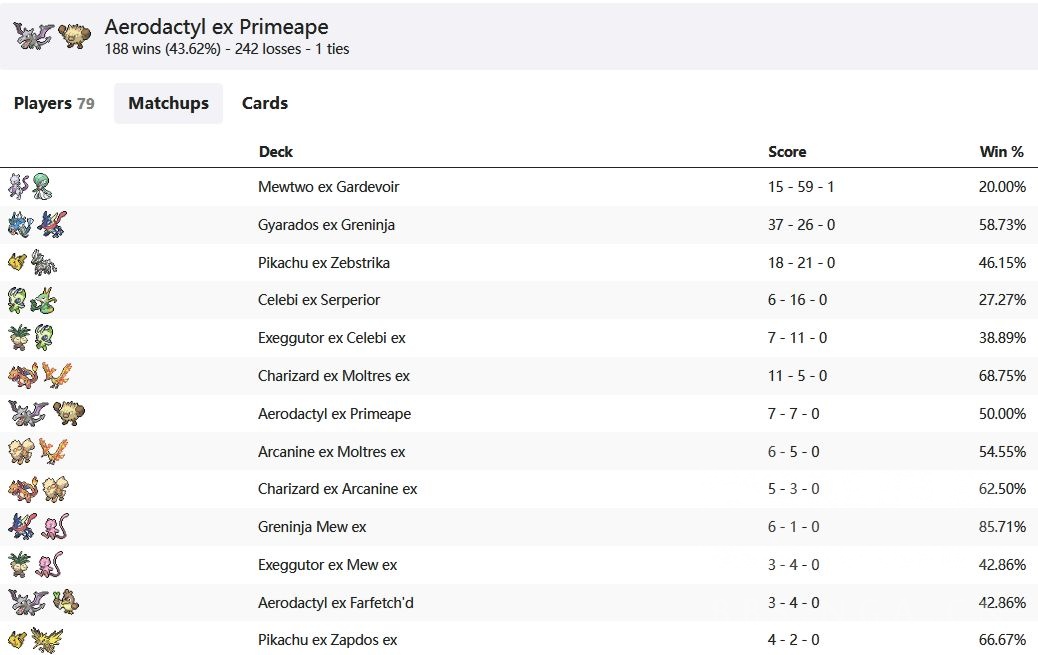
Task: Click the Charizard and Moltres deck icons
Action: tap(40, 376)
